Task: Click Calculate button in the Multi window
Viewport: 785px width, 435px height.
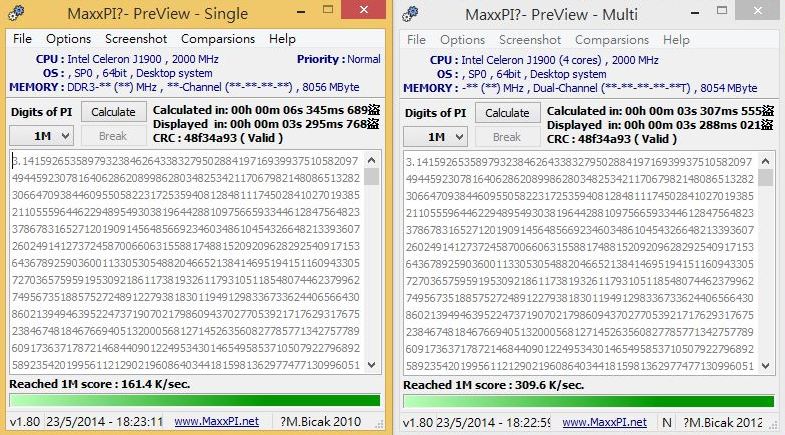Action: tap(507, 113)
